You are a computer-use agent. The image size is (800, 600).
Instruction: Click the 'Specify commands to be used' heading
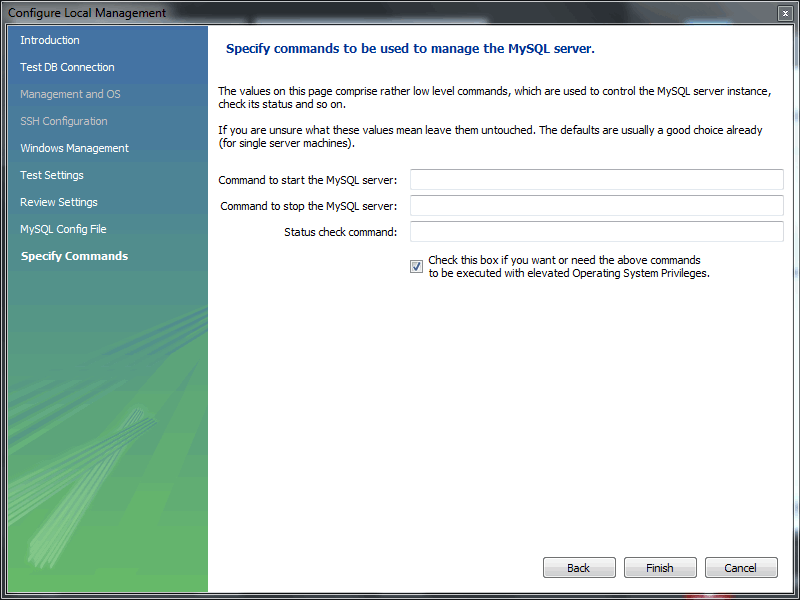click(410, 48)
